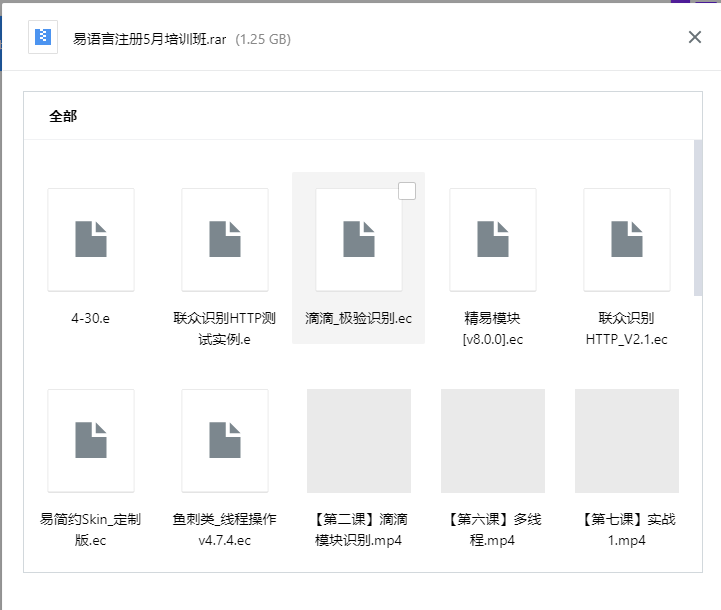The image size is (721, 610).
Task: Click the label 【第六课】多线程.mp4
Action: [x=492, y=530]
